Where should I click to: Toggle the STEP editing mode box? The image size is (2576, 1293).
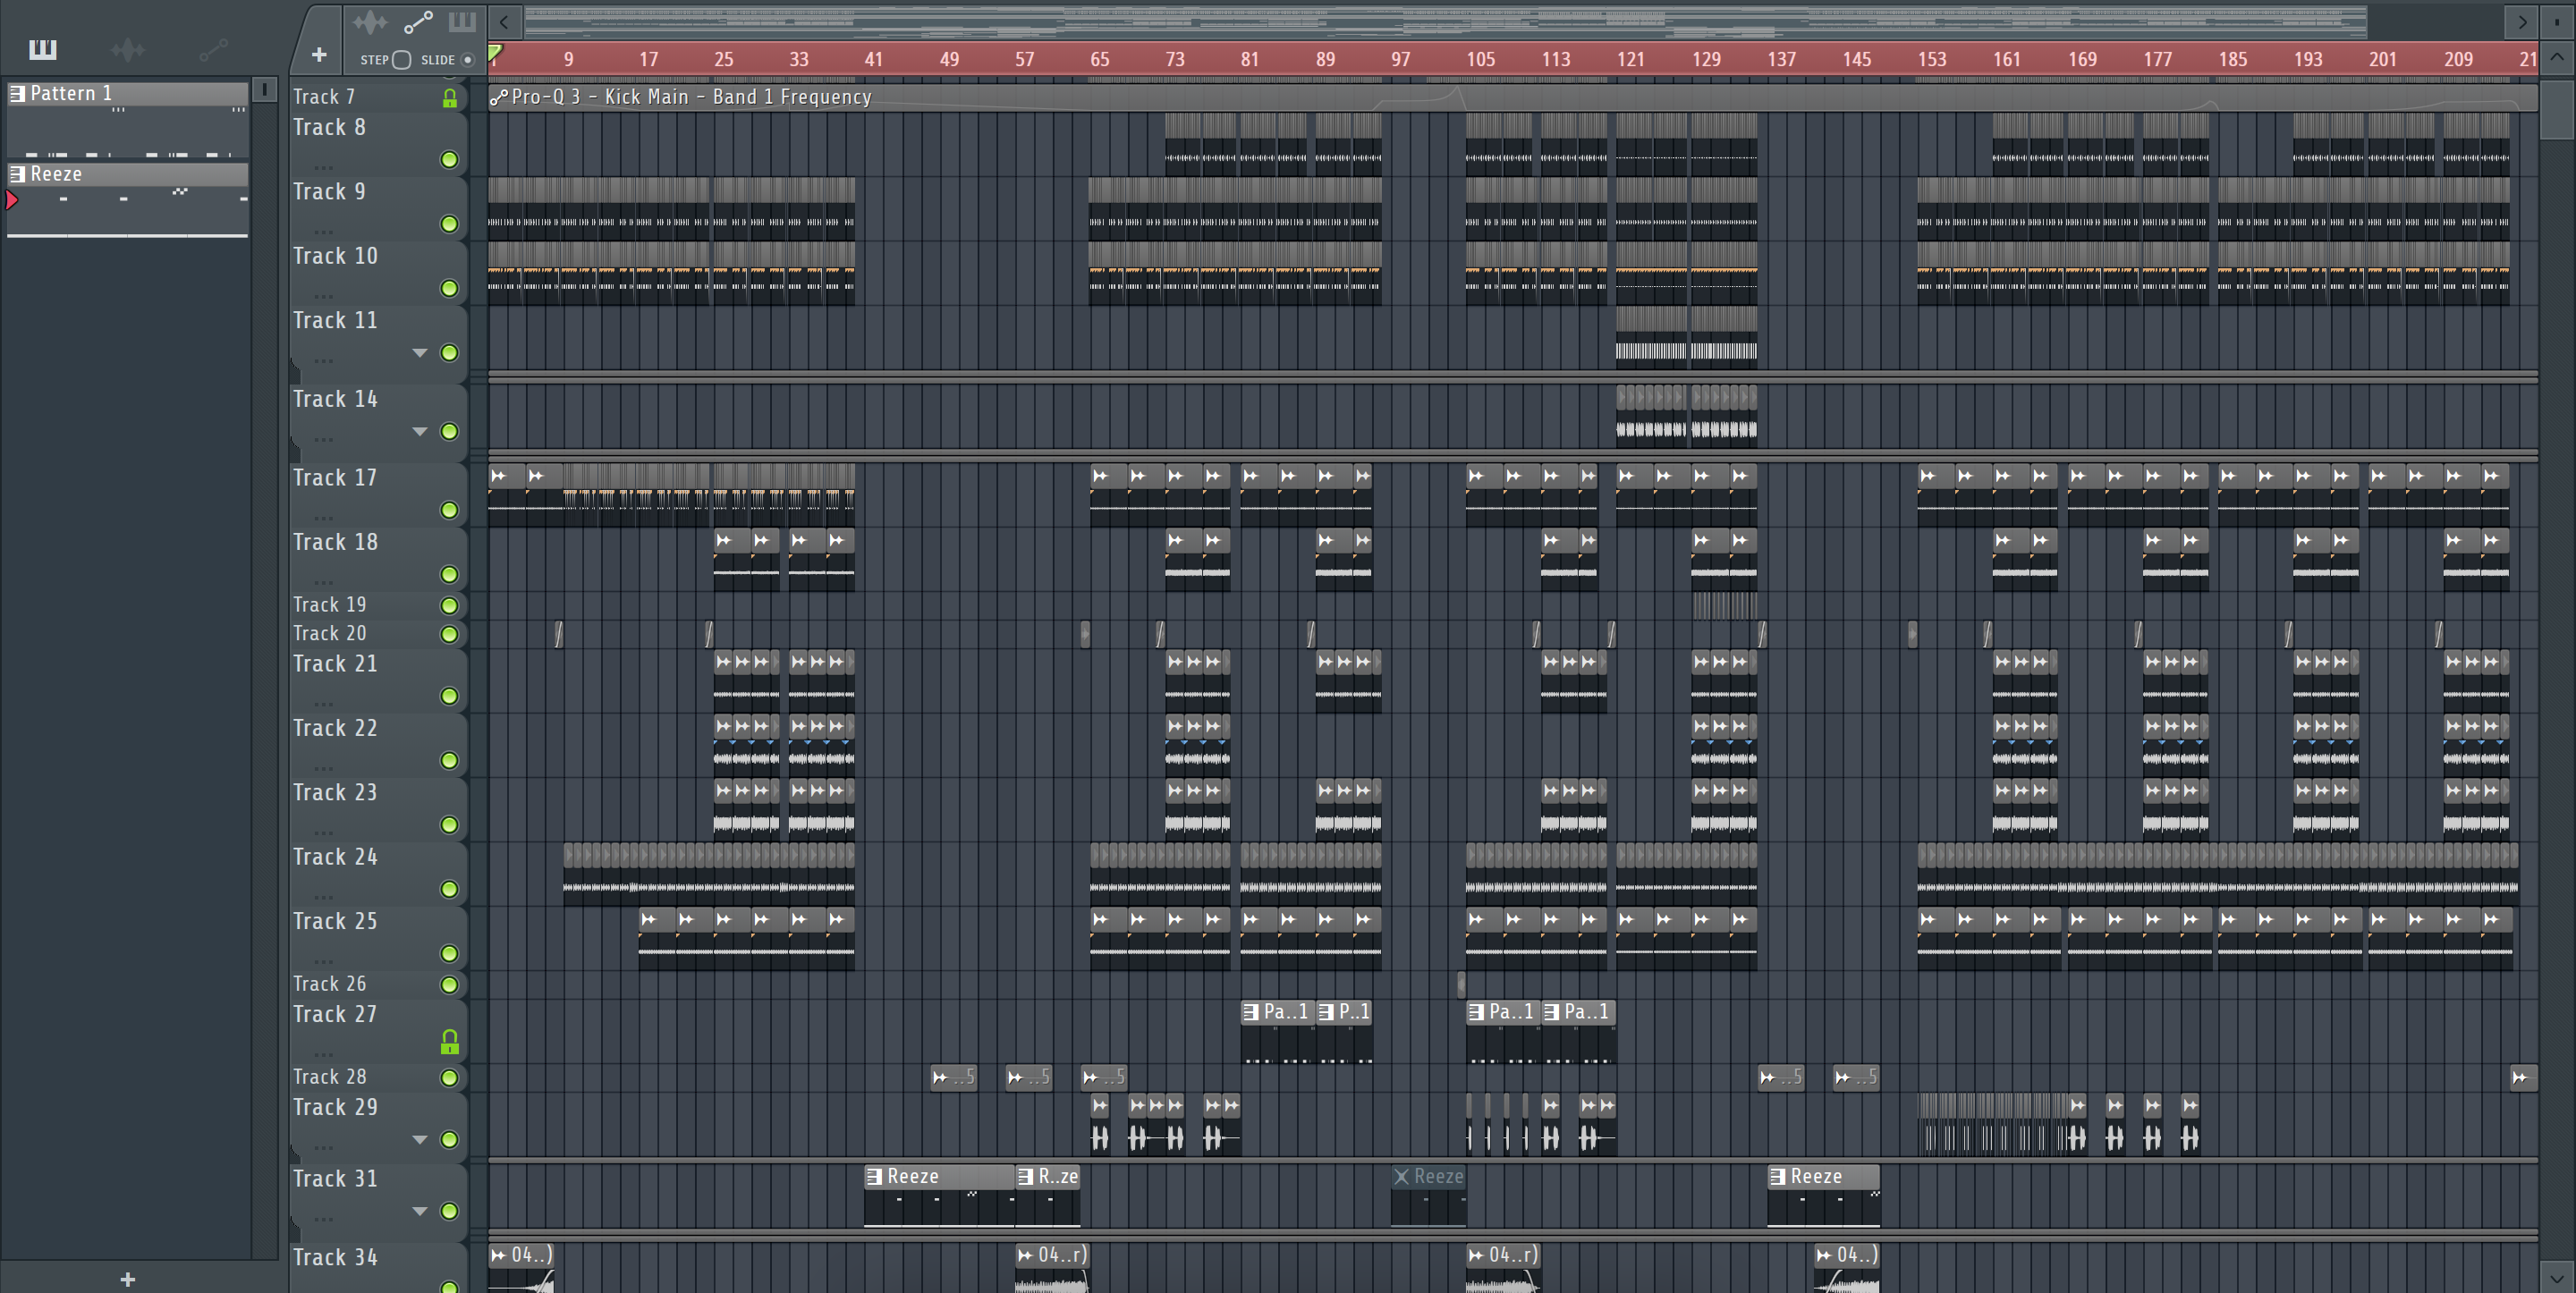click(x=401, y=60)
